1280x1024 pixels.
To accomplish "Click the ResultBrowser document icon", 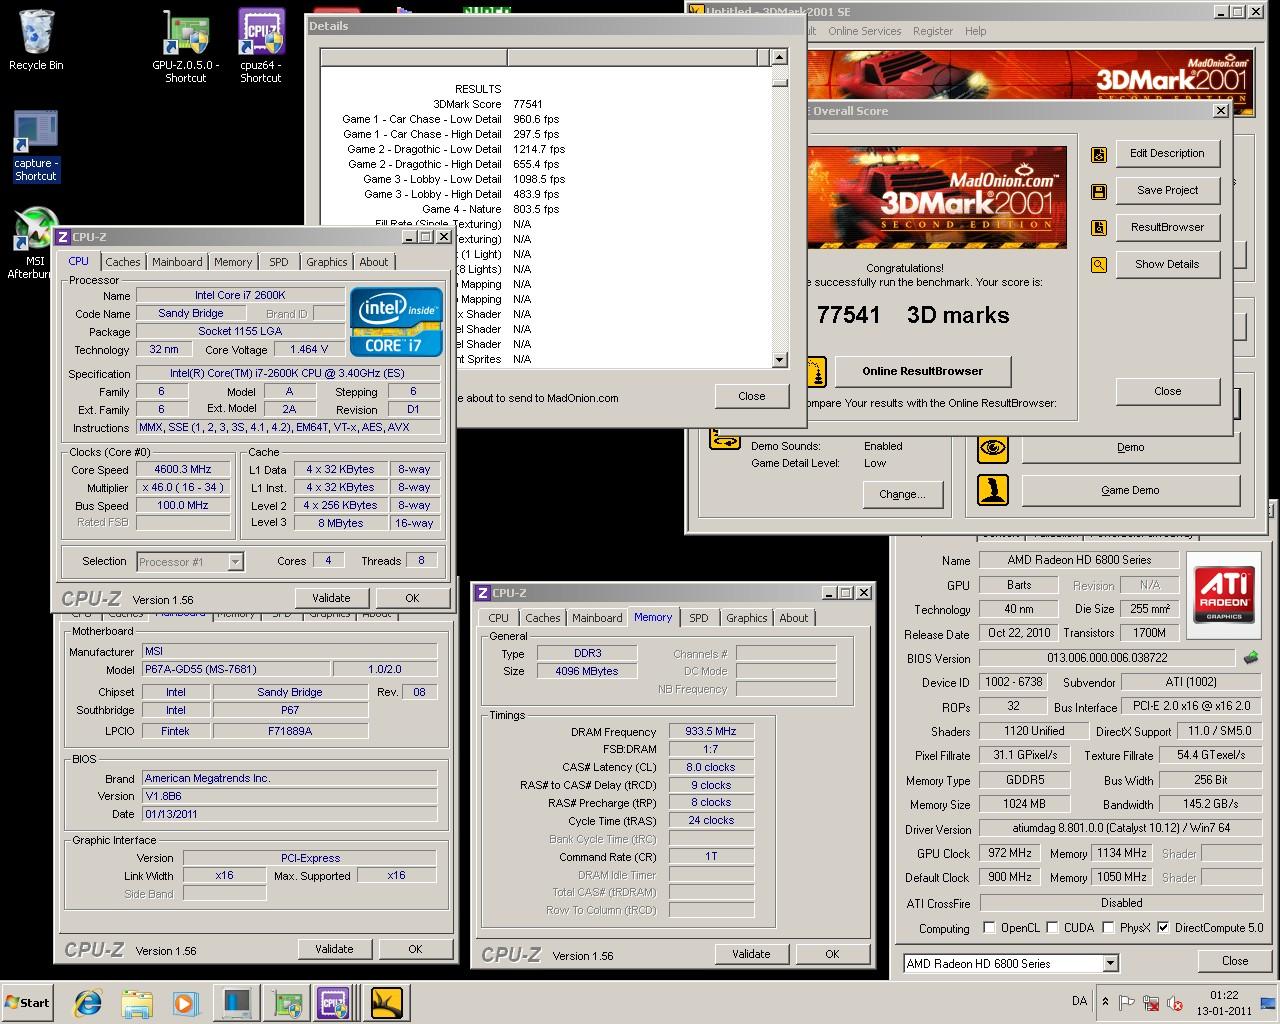I will [x=1099, y=228].
